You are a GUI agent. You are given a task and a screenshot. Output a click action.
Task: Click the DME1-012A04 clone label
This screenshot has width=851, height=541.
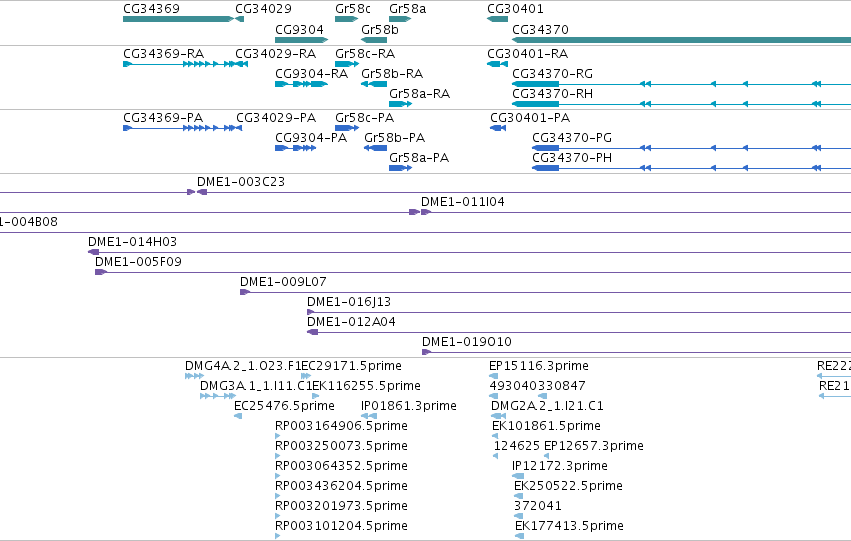[351, 322]
